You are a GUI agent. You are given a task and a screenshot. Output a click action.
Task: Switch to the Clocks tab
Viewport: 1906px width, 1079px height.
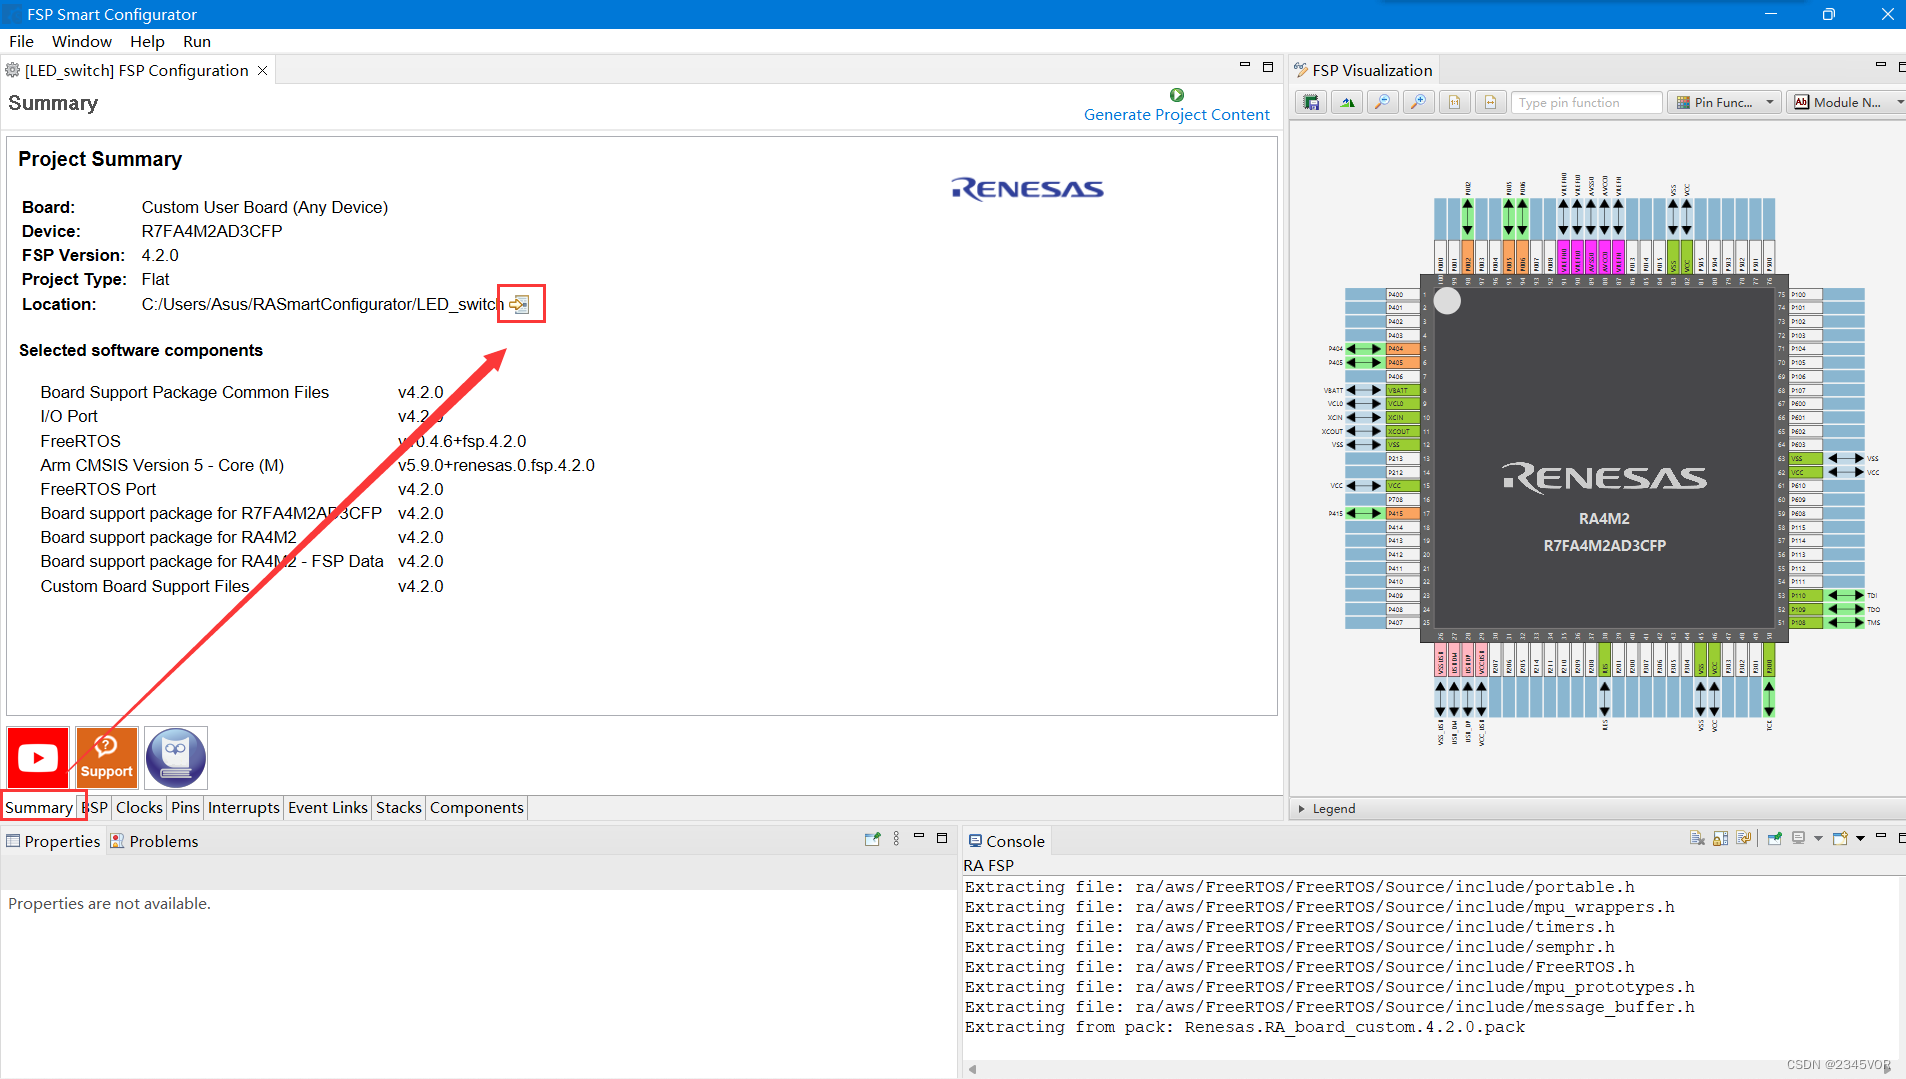(139, 808)
